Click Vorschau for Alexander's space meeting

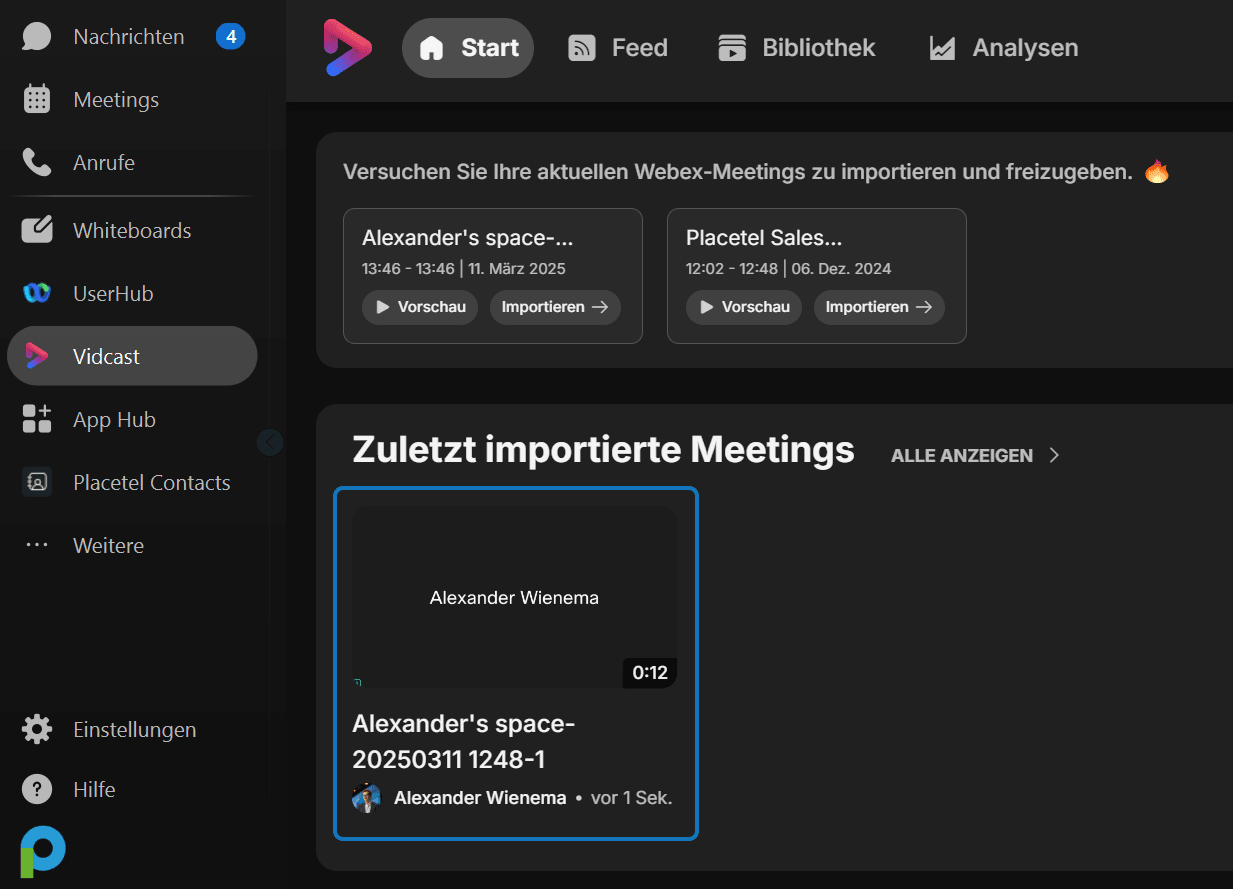click(420, 307)
